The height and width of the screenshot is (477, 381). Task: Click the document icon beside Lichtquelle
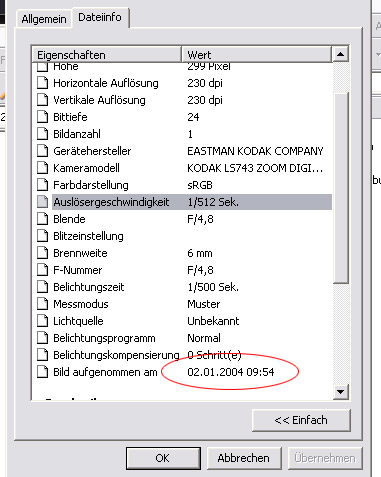[x=42, y=321]
